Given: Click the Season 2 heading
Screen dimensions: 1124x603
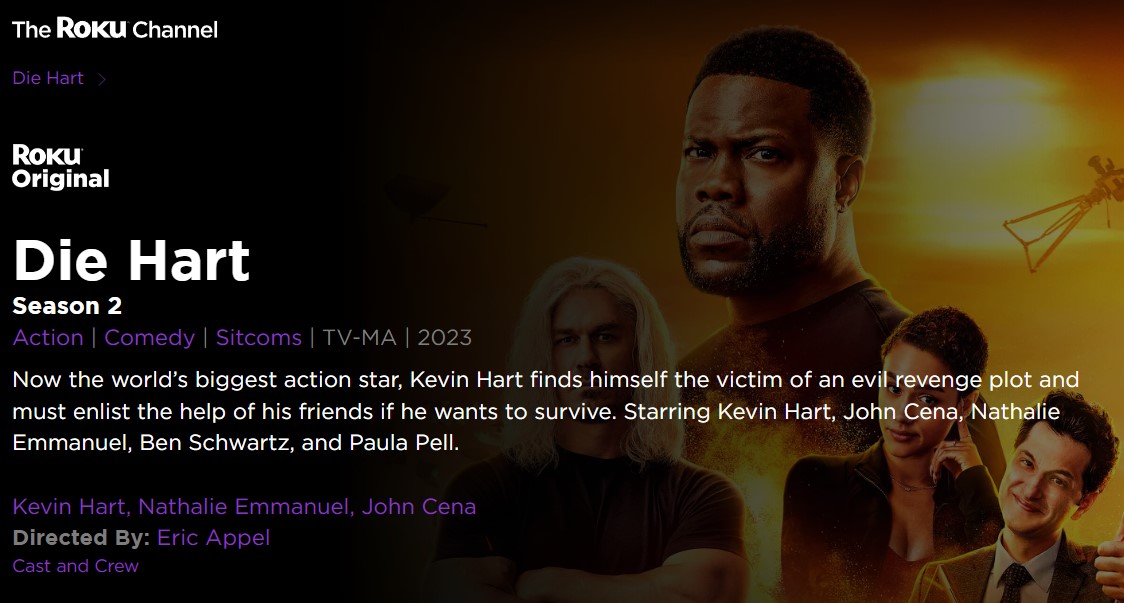Looking at the screenshot, I should 67,306.
